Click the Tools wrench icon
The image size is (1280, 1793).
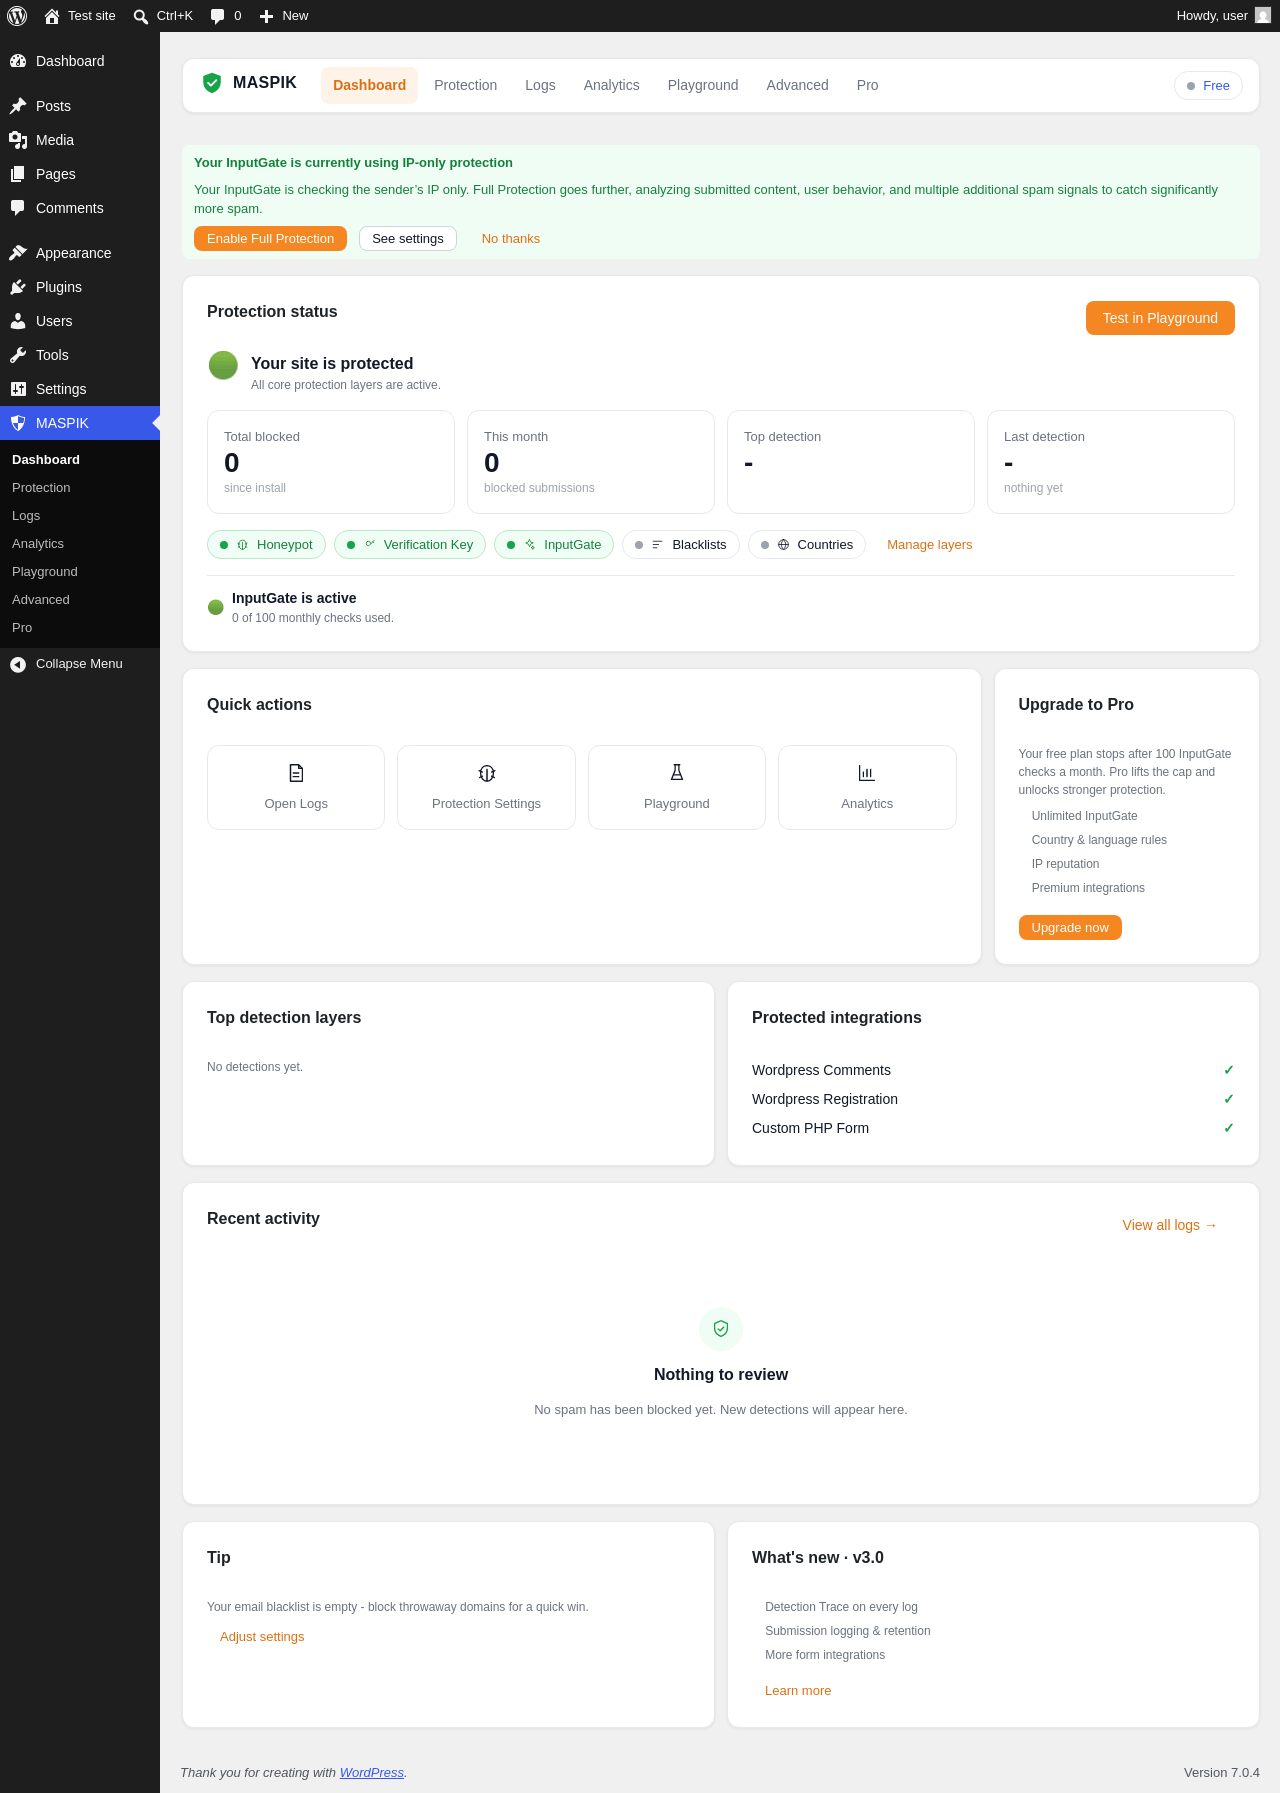coord(18,355)
